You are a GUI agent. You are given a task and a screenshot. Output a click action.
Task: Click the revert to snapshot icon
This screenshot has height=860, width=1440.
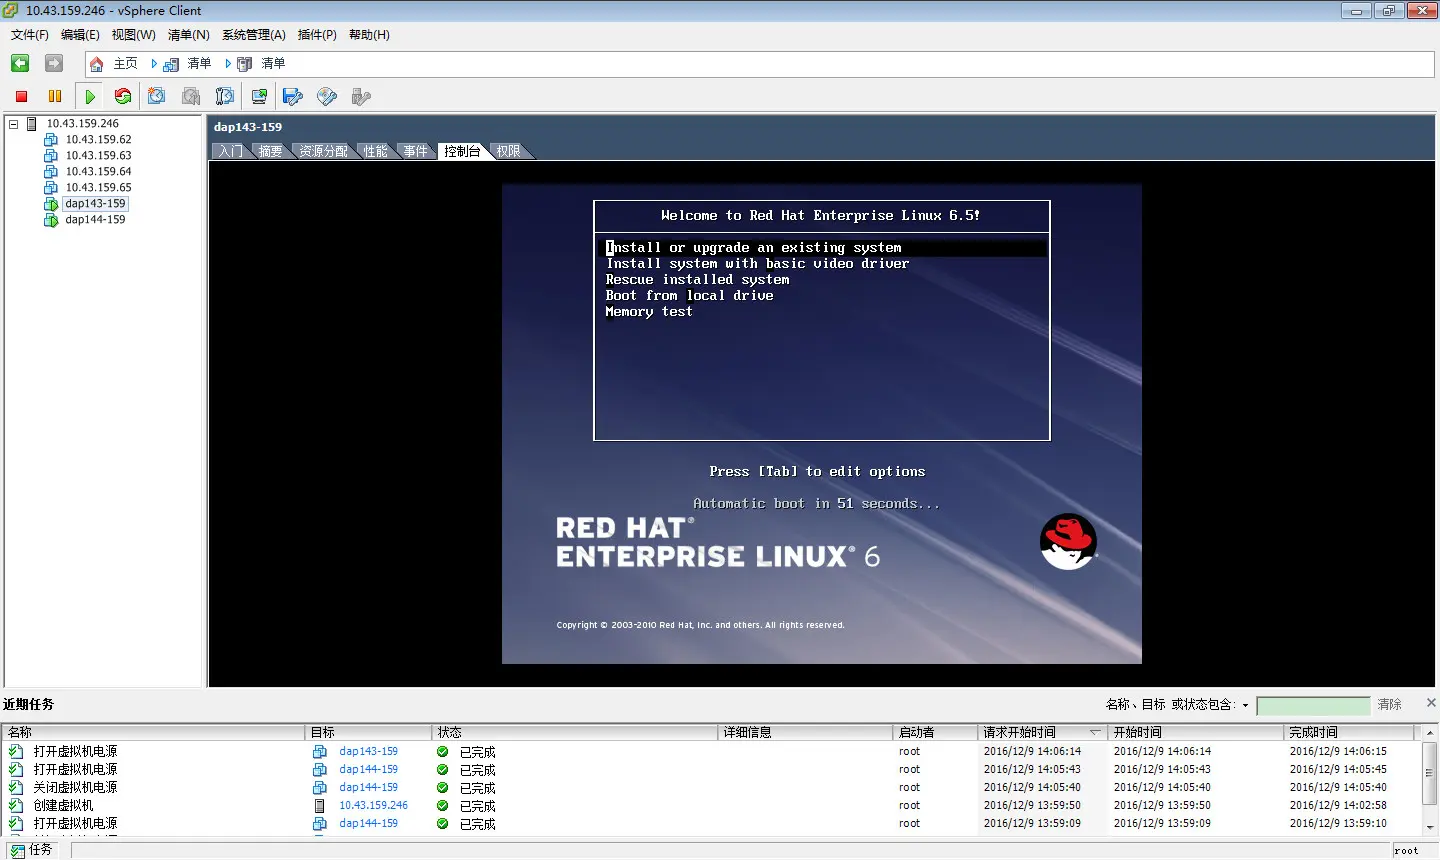click(191, 96)
